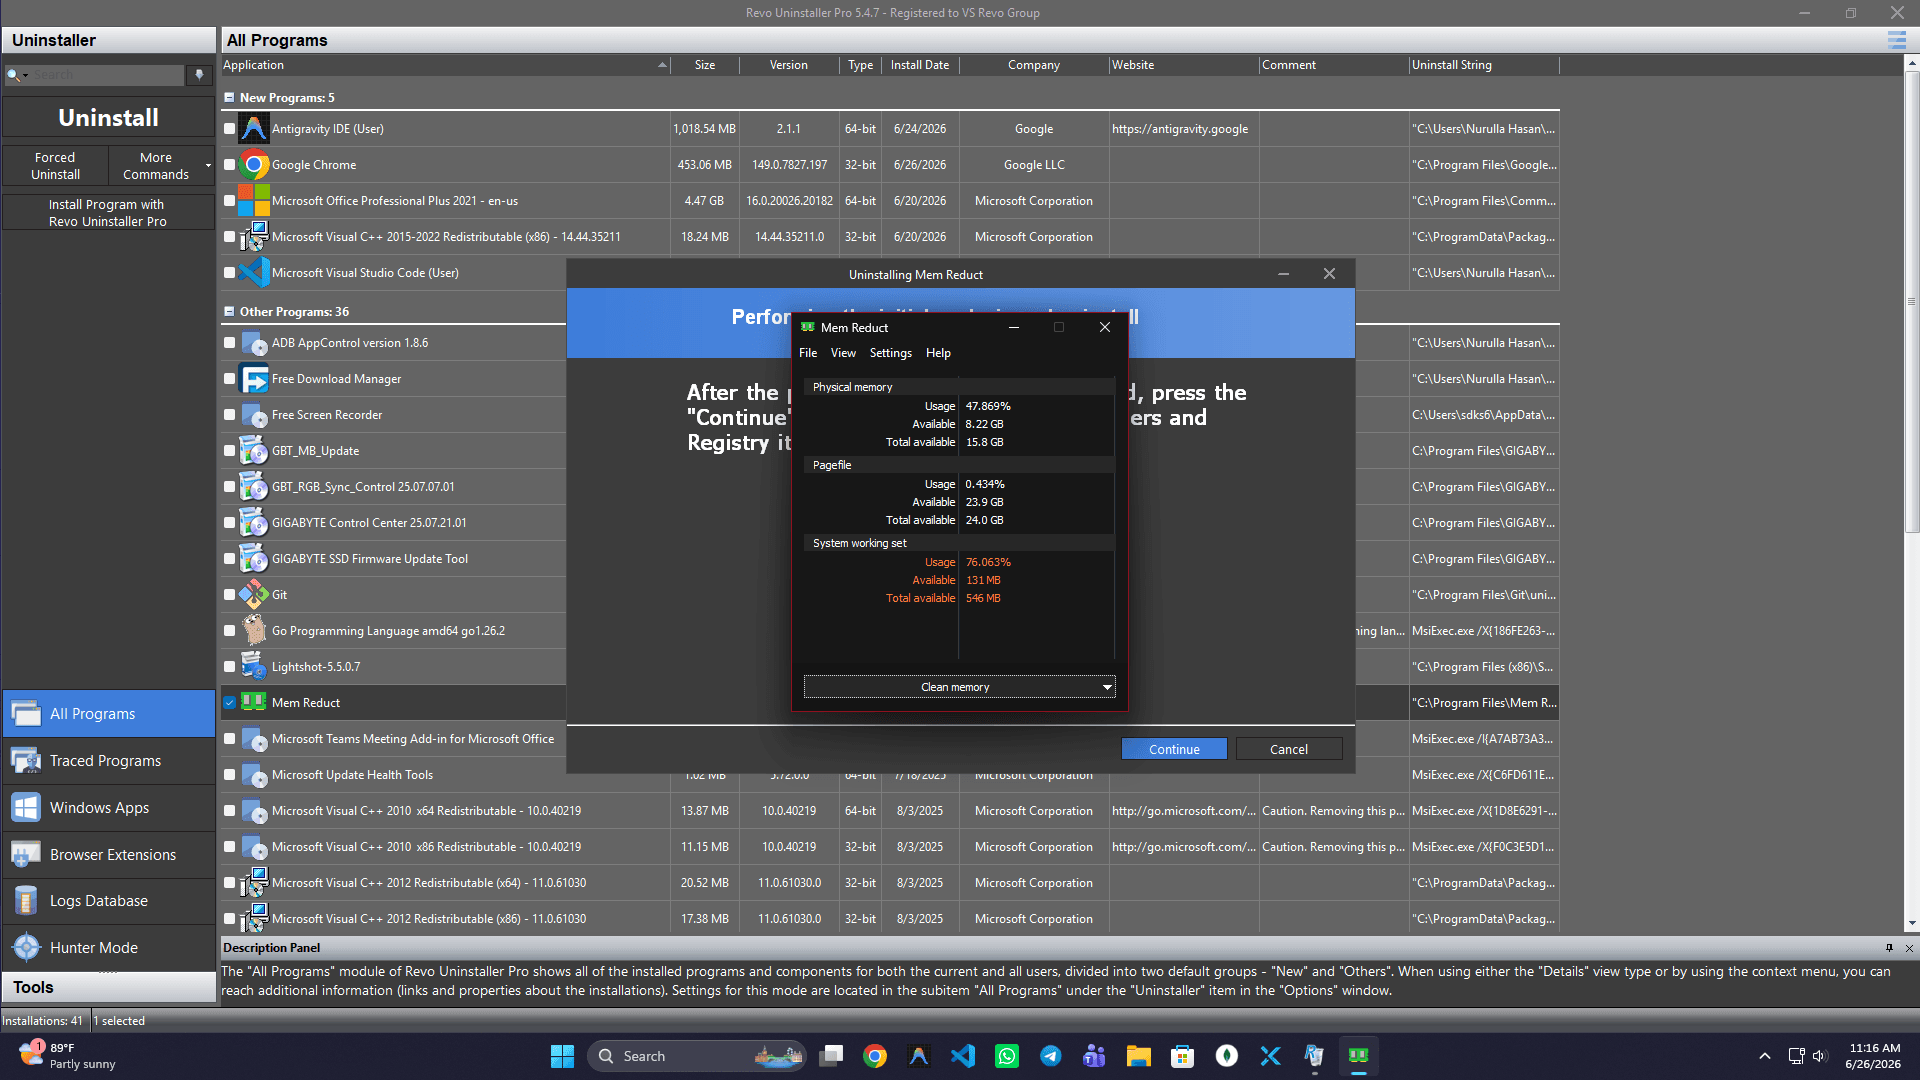
Task: Open the clock and date in taskbar
Action: pos(1874,1056)
